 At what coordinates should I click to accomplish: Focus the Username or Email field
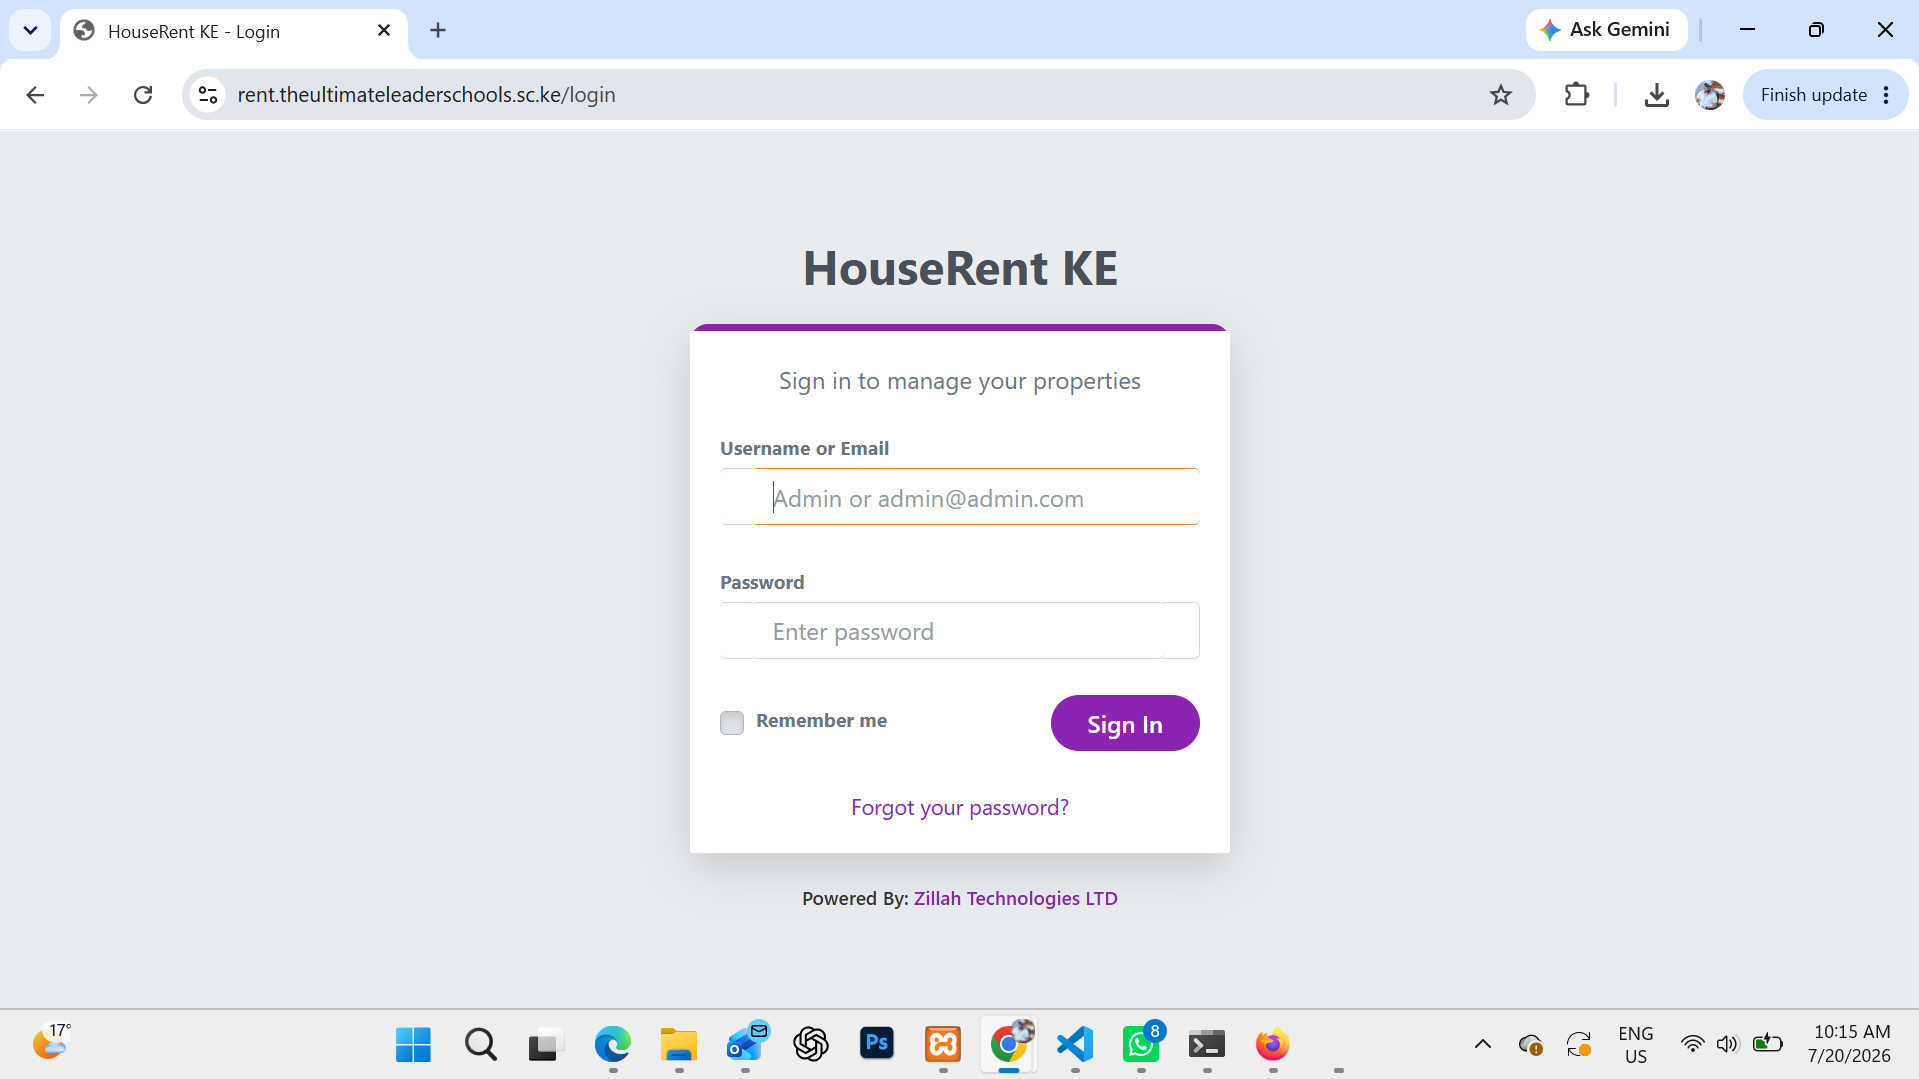960,497
